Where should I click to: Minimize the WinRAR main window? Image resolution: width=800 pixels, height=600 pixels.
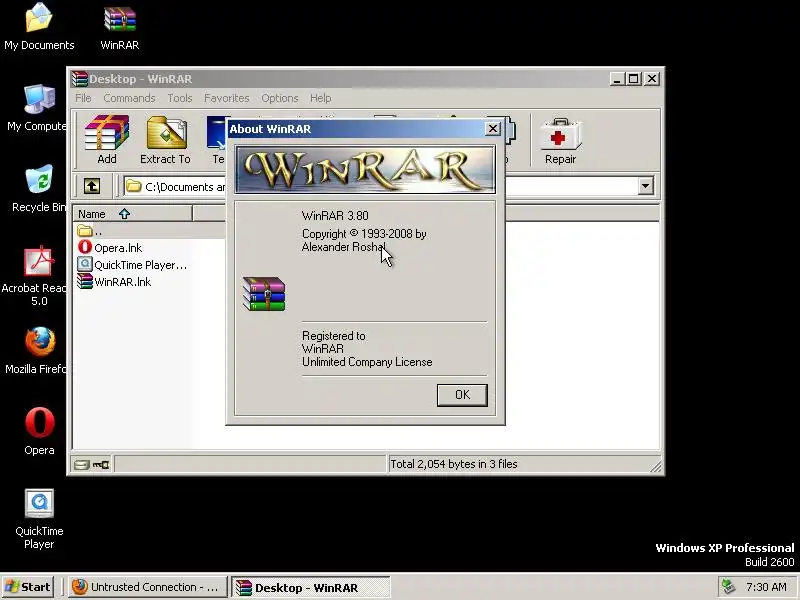tap(617, 79)
